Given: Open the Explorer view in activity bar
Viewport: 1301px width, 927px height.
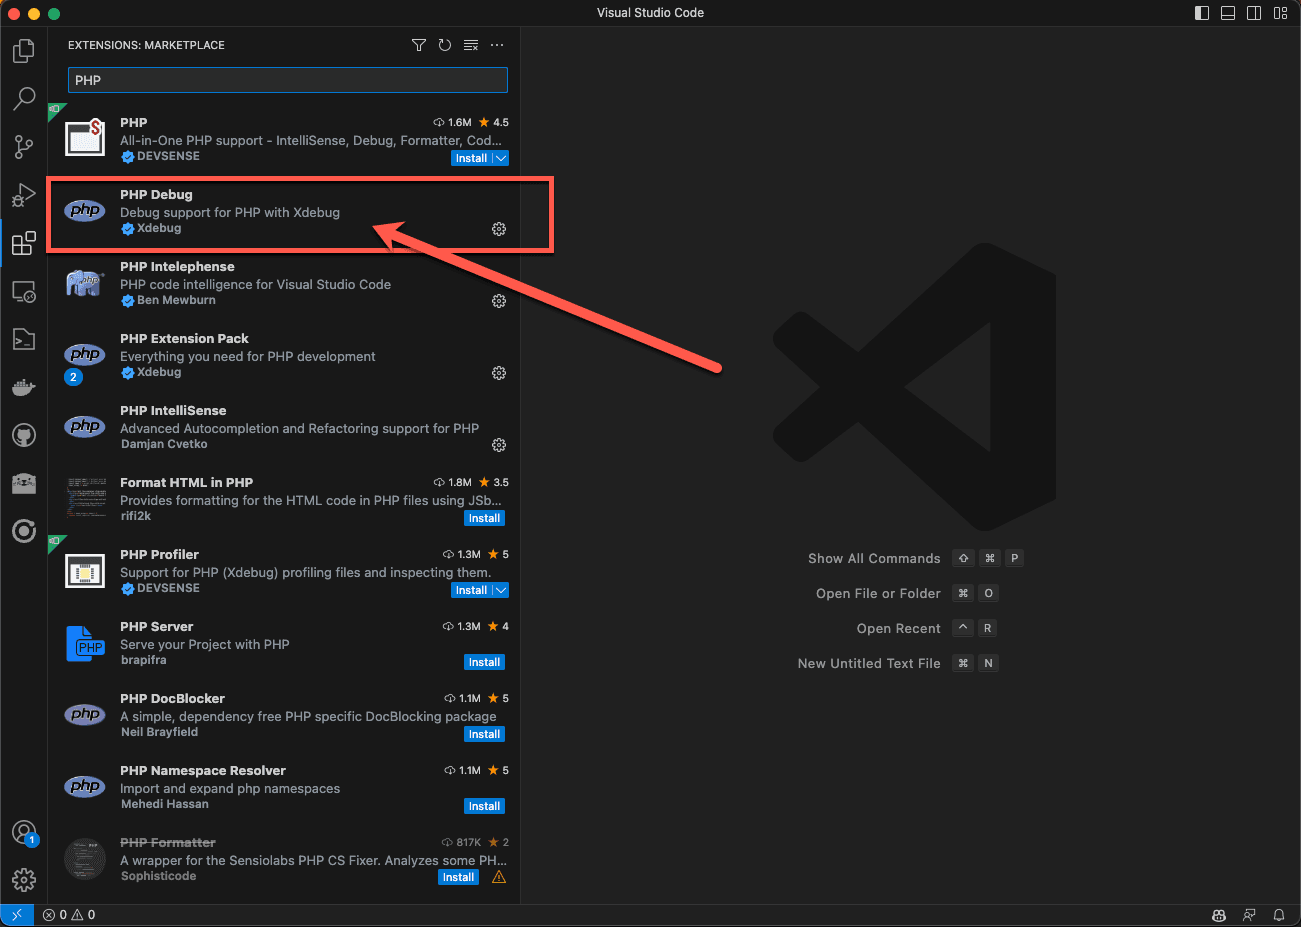Looking at the screenshot, I should coord(24,51).
